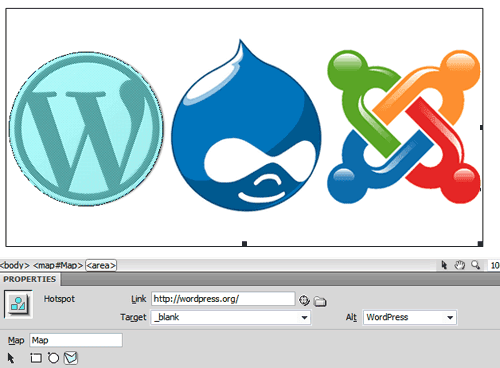Click the Point to File target icon
Image resolution: width=500 pixels, height=368 pixels.
click(x=304, y=300)
